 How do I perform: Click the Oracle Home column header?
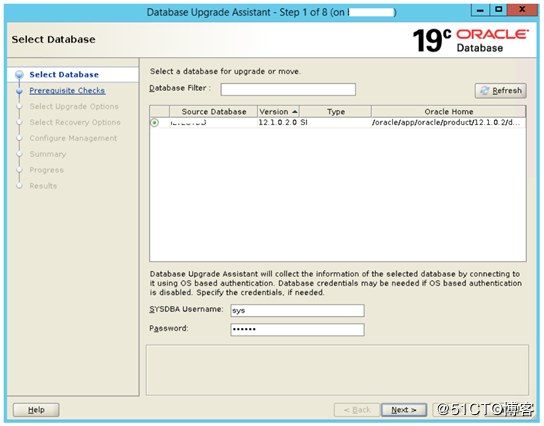click(x=448, y=112)
